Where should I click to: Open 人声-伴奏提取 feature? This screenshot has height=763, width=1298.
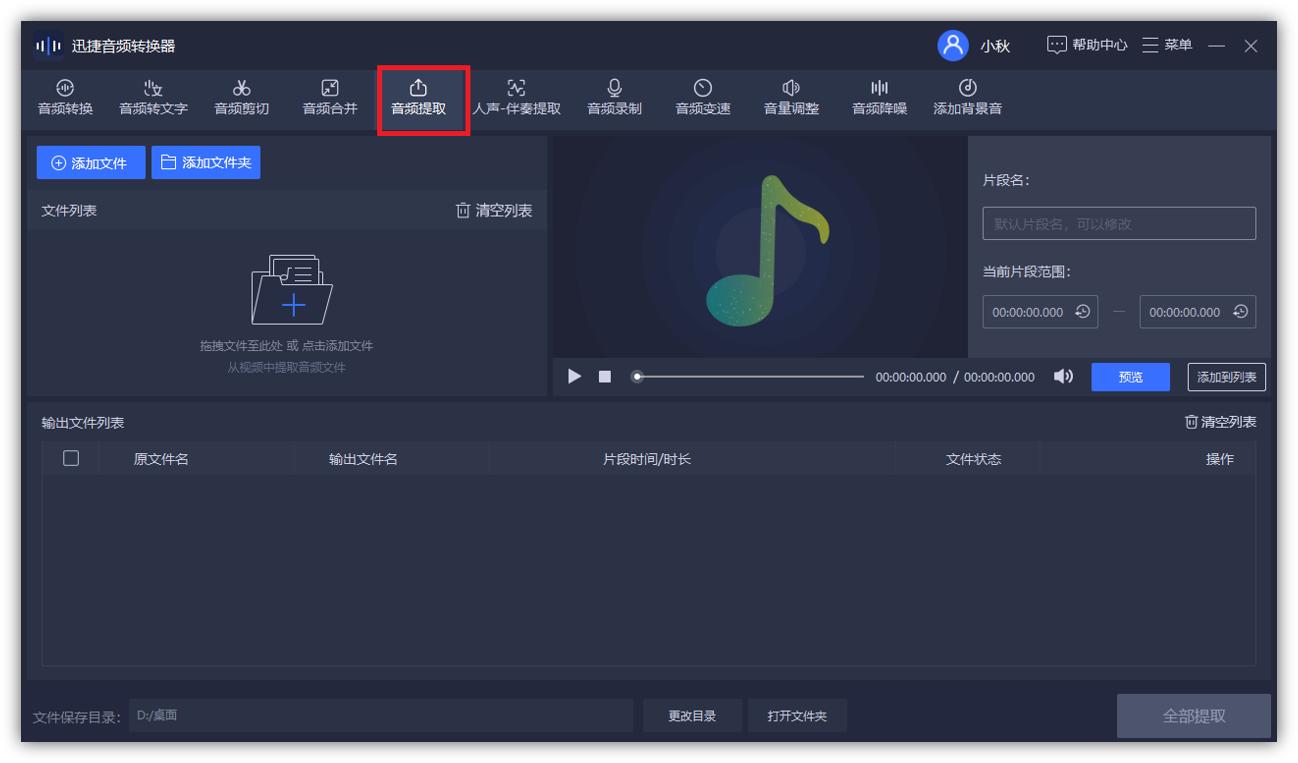516,97
